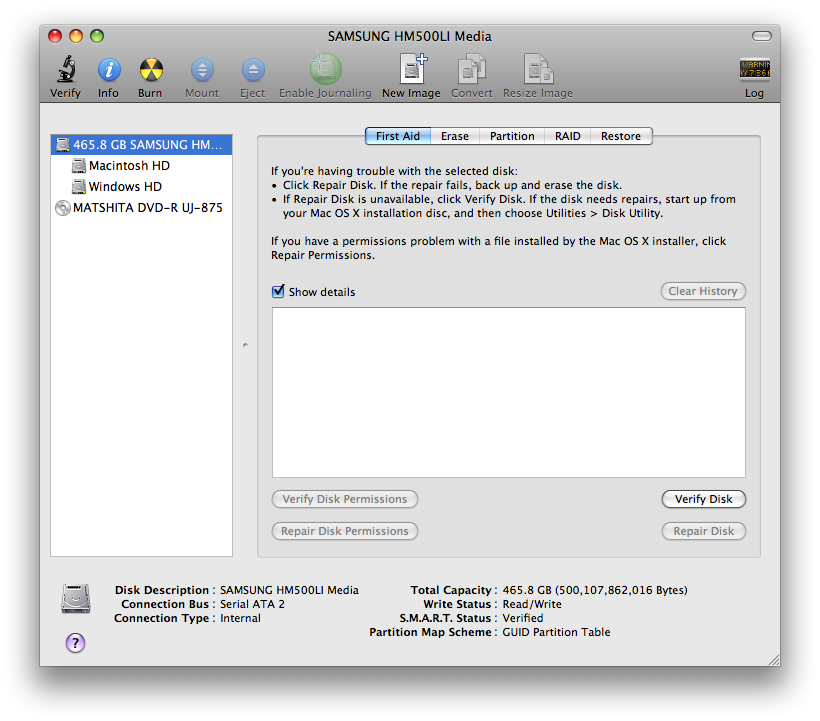Screen dimensions: 820x721
Task: Click the toolbar toggle pill button in title bar
Action: (x=761, y=36)
